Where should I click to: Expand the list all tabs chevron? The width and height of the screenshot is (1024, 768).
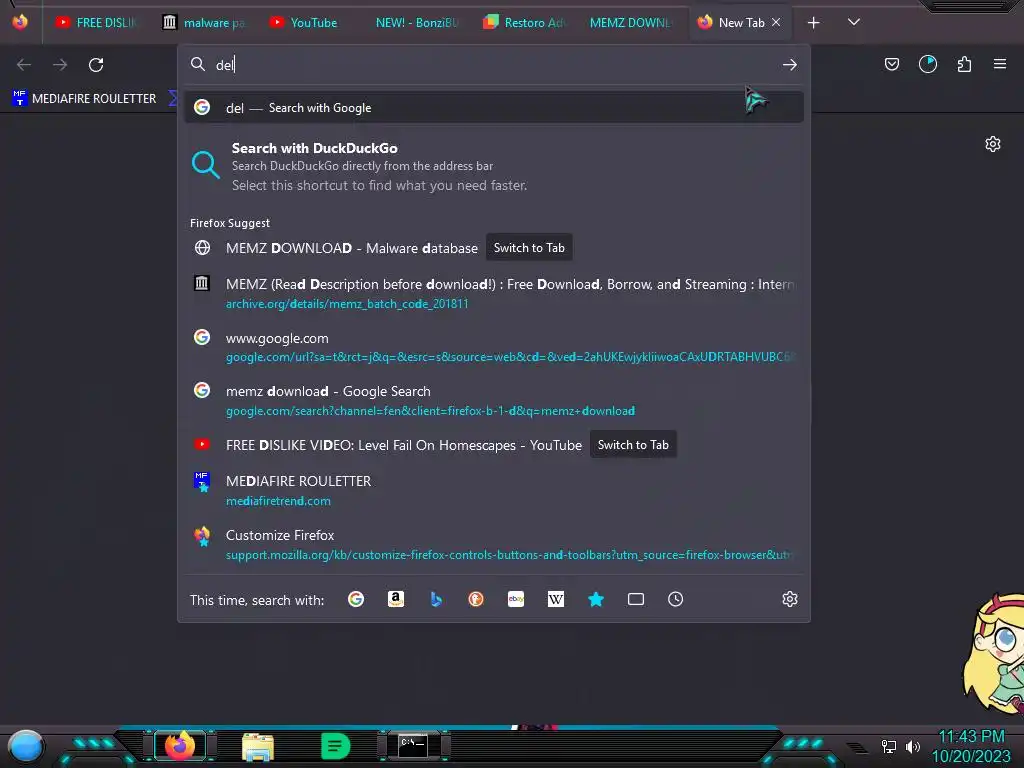(x=854, y=22)
